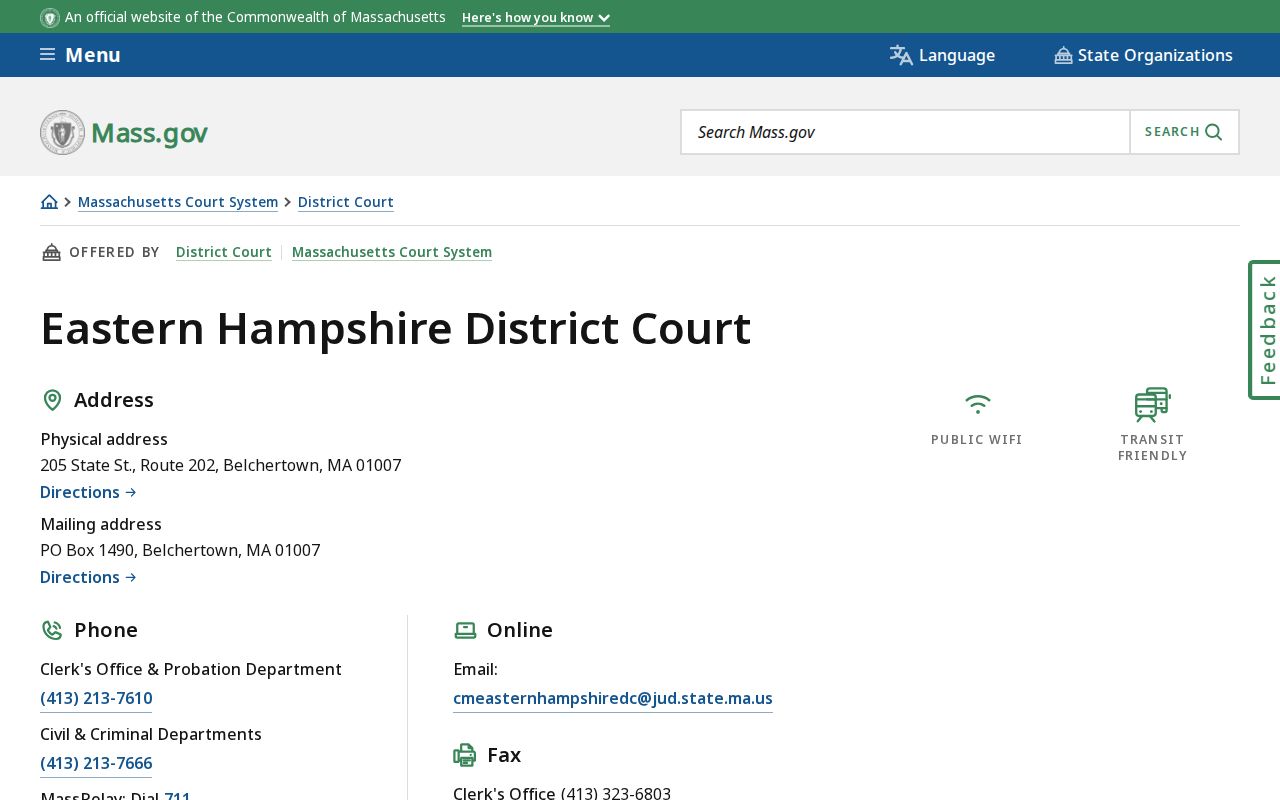Click the Public WiFi icon
The image size is (1280, 800).
click(977, 404)
